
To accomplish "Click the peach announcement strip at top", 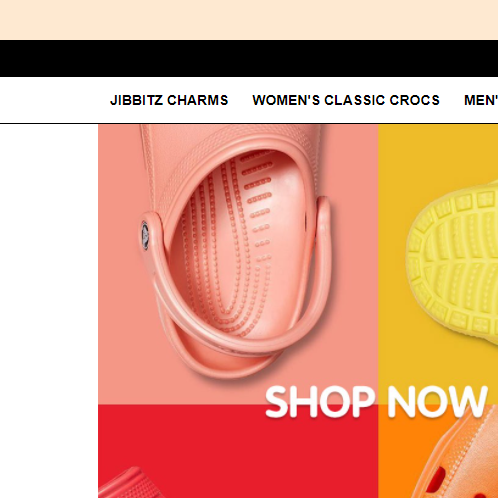I will (x=249, y=20).
